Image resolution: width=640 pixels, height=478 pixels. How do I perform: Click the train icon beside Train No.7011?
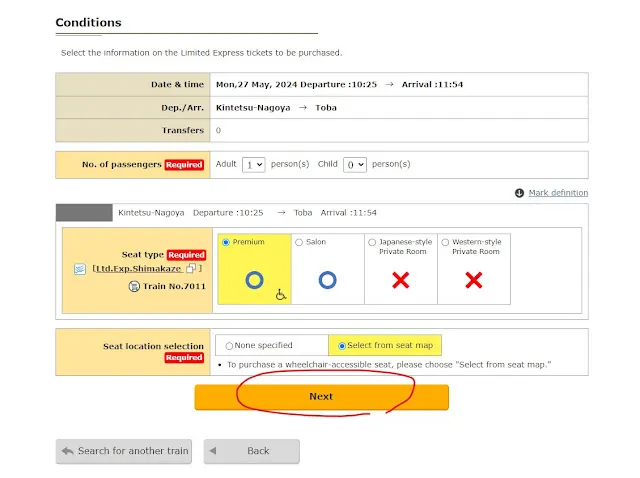tap(134, 286)
